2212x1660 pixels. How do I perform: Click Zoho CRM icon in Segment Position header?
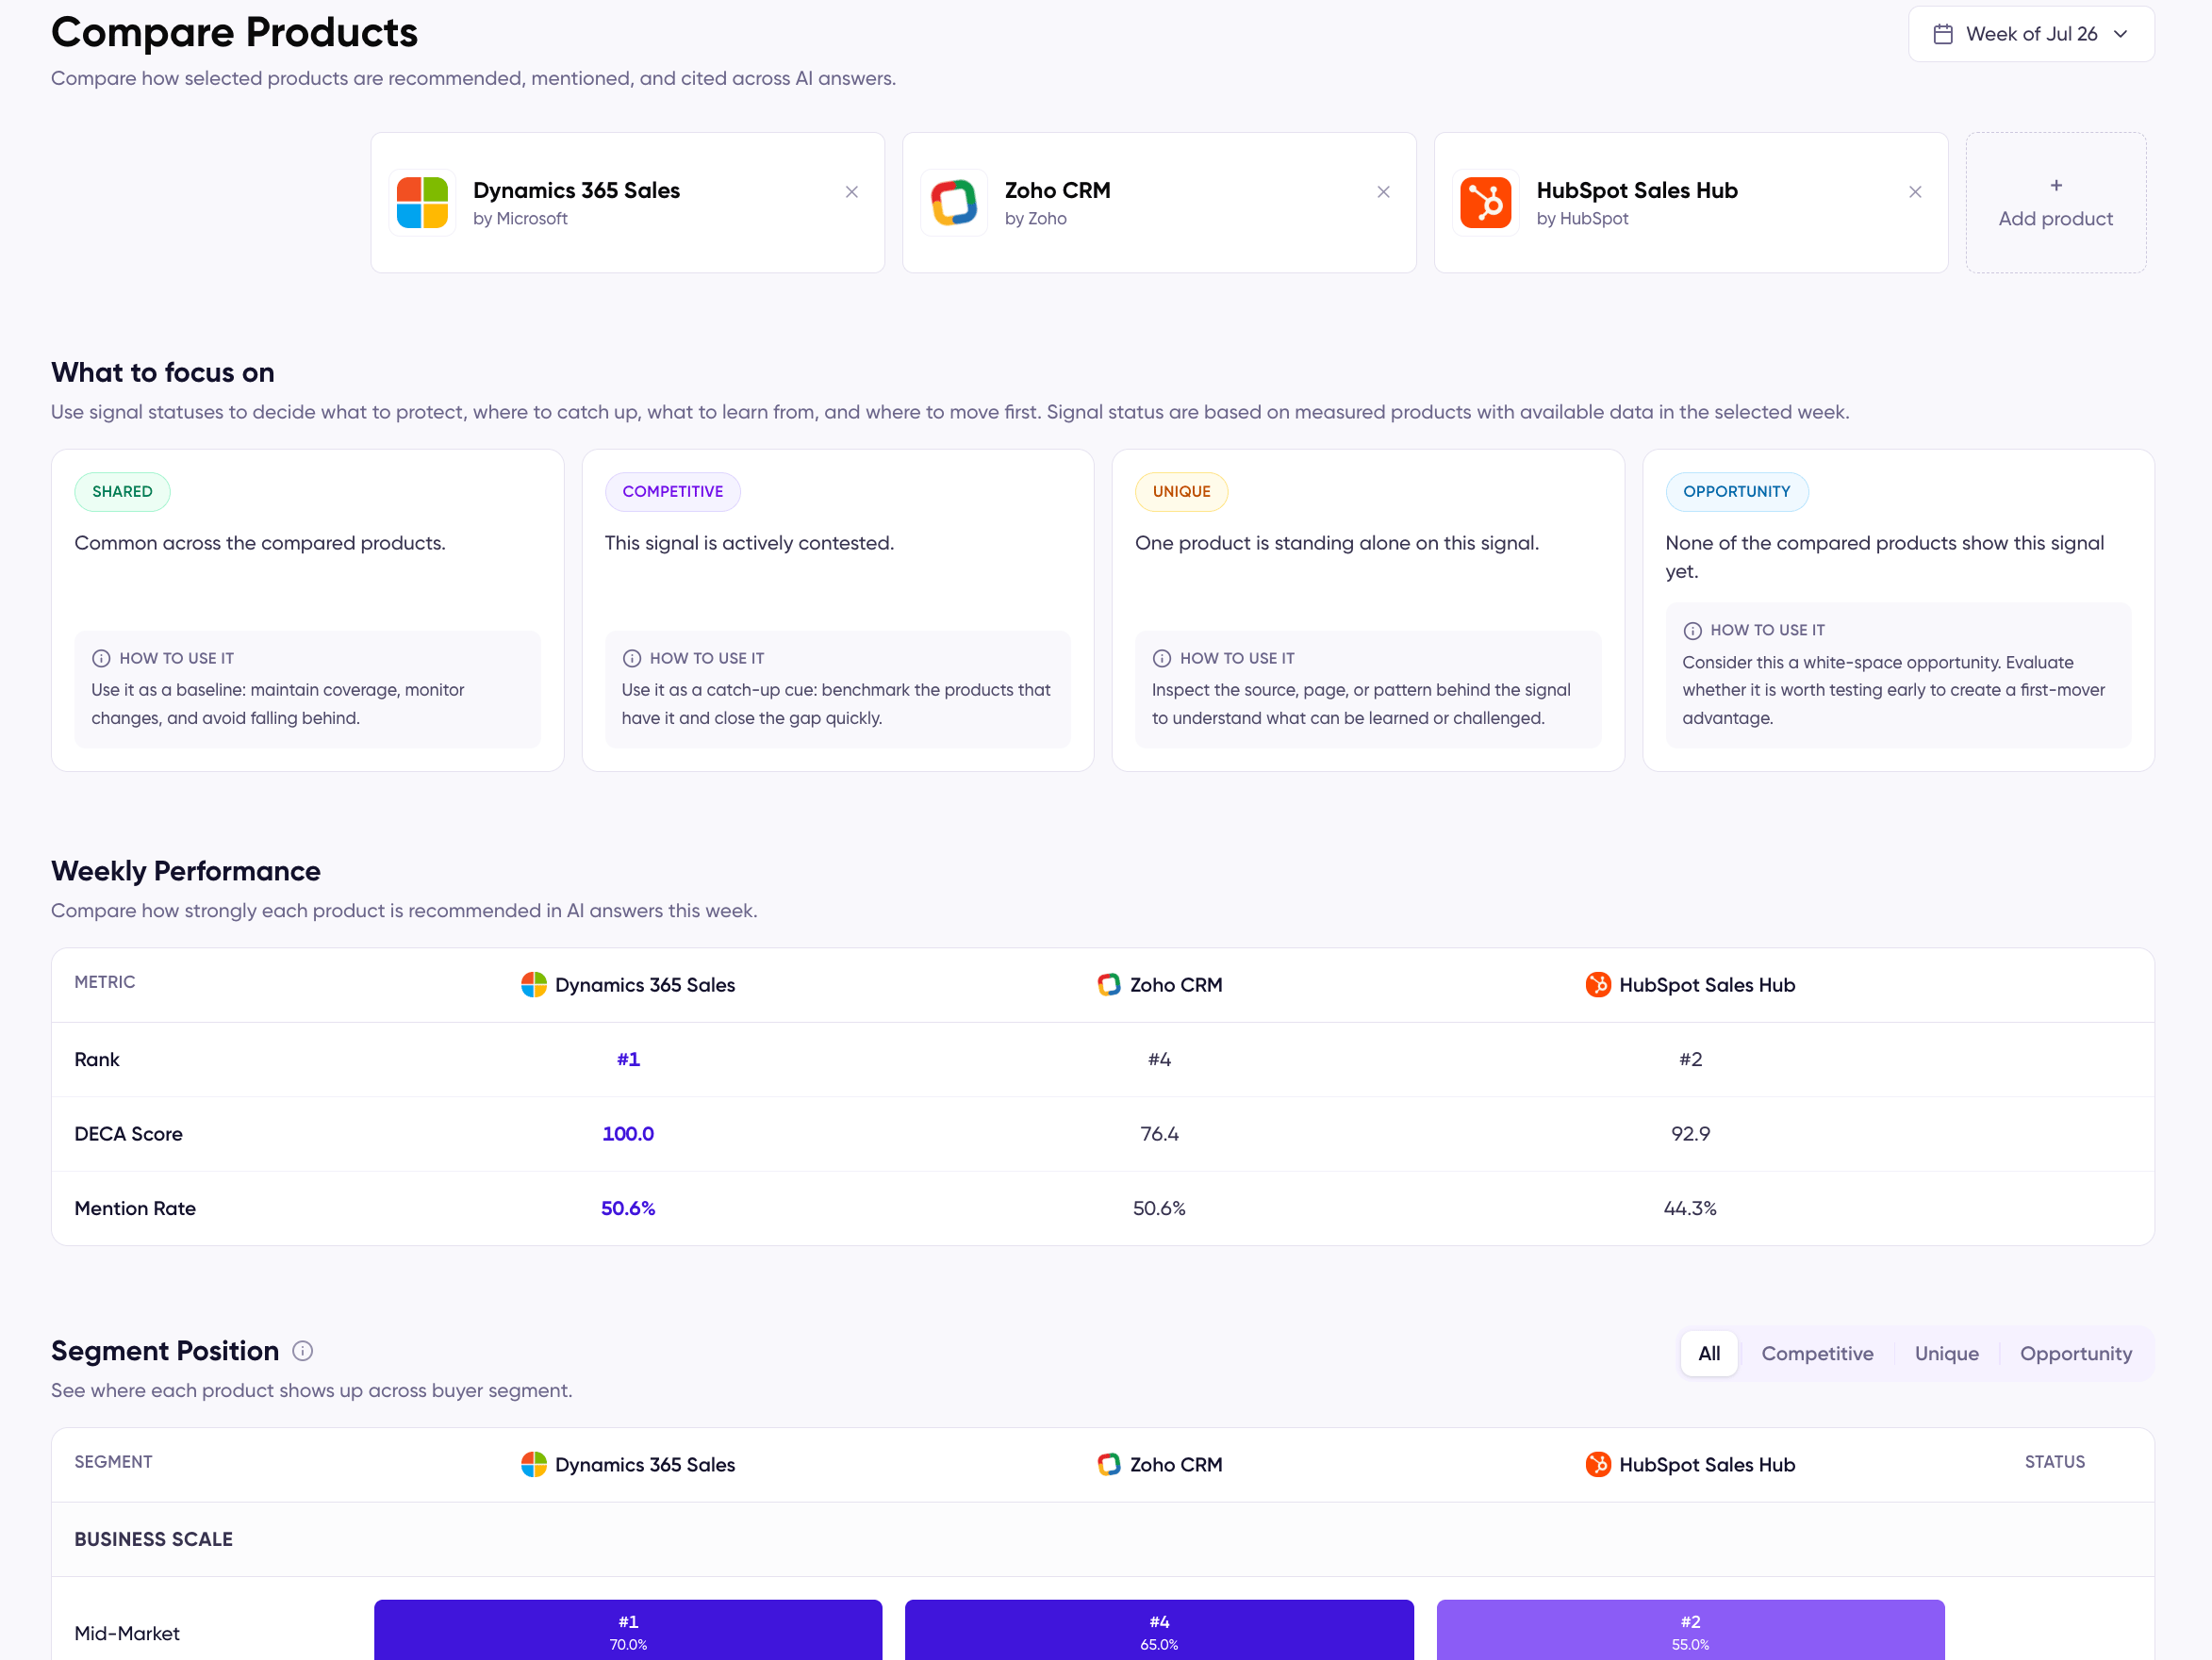(x=1108, y=1464)
